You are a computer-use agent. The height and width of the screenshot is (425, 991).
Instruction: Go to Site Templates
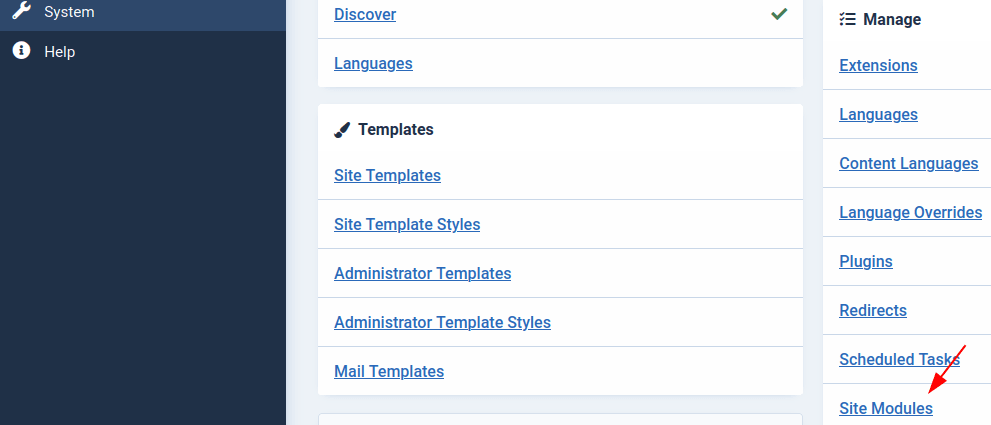pyautogui.click(x=387, y=175)
